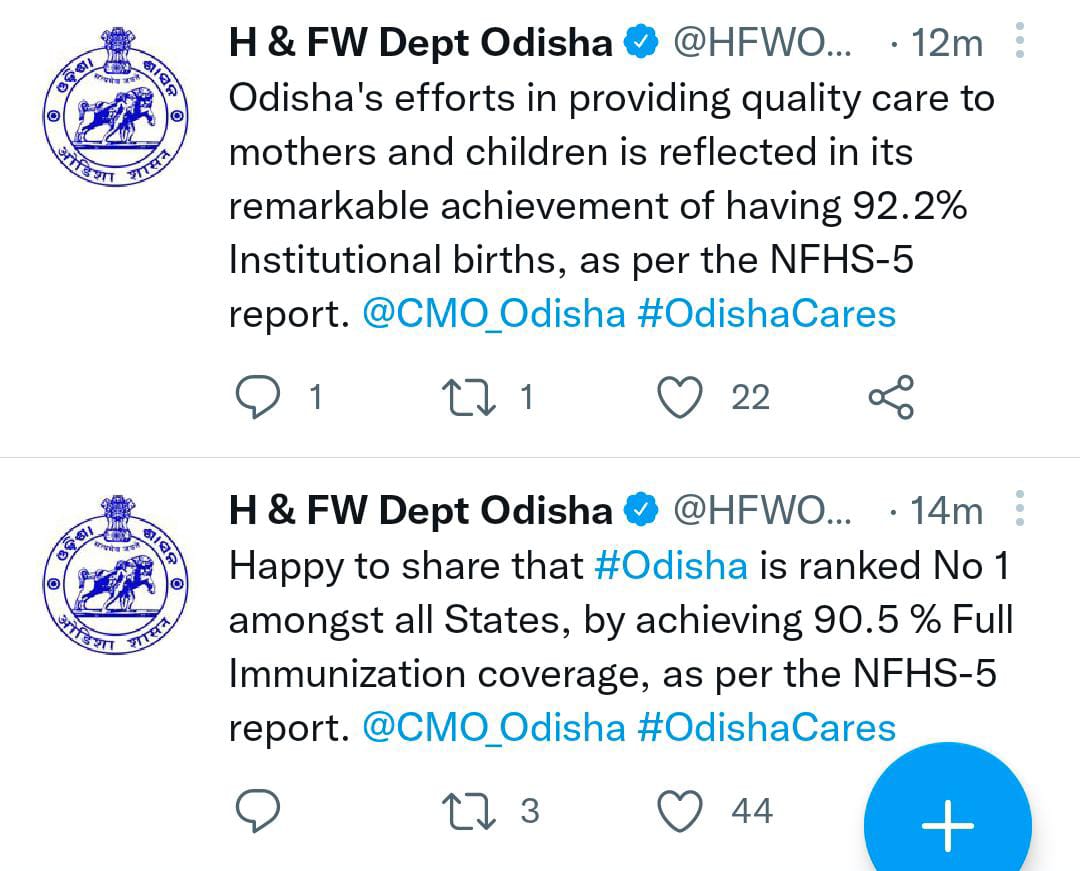Open more options menu on 12m tweet
The height and width of the screenshot is (871, 1080).
coord(1020,40)
